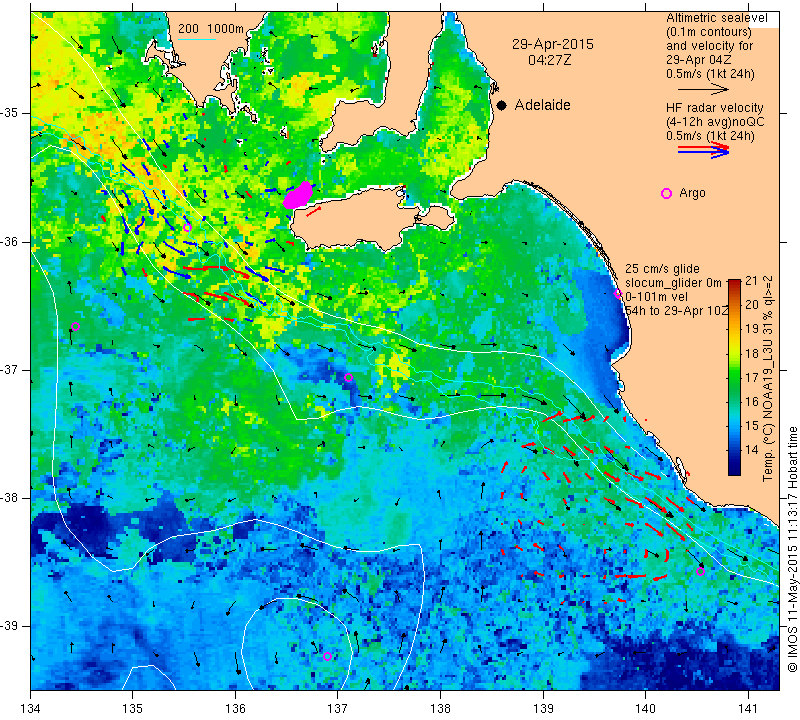This screenshot has width=800, height=720.
Task: Click the dark blue bottom of color bar
Action: tap(734, 469)
